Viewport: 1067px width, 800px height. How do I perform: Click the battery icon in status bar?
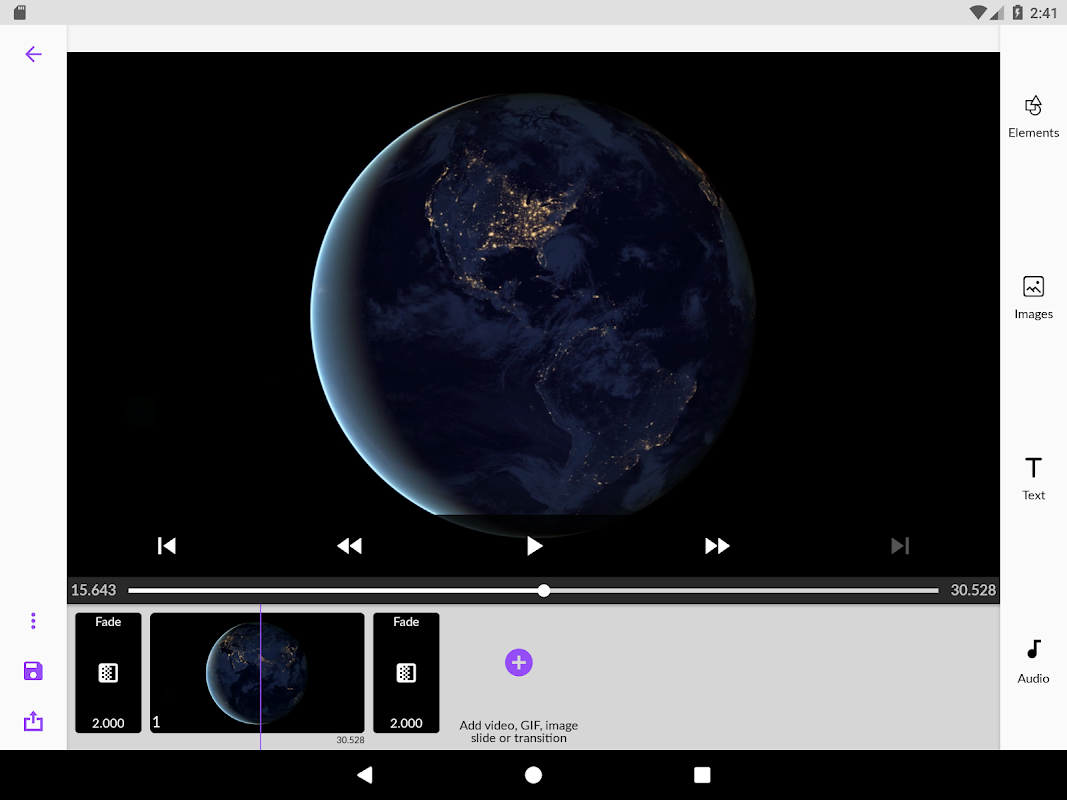coord(1017,12)
